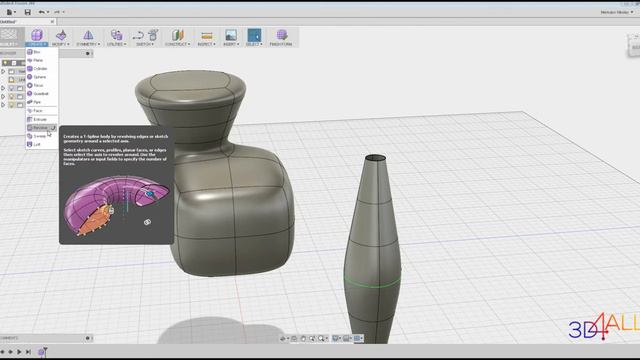Viewport: 640px width, 360px height.
Task: Click the Orbit navigation icon
Action: [283, 338]
